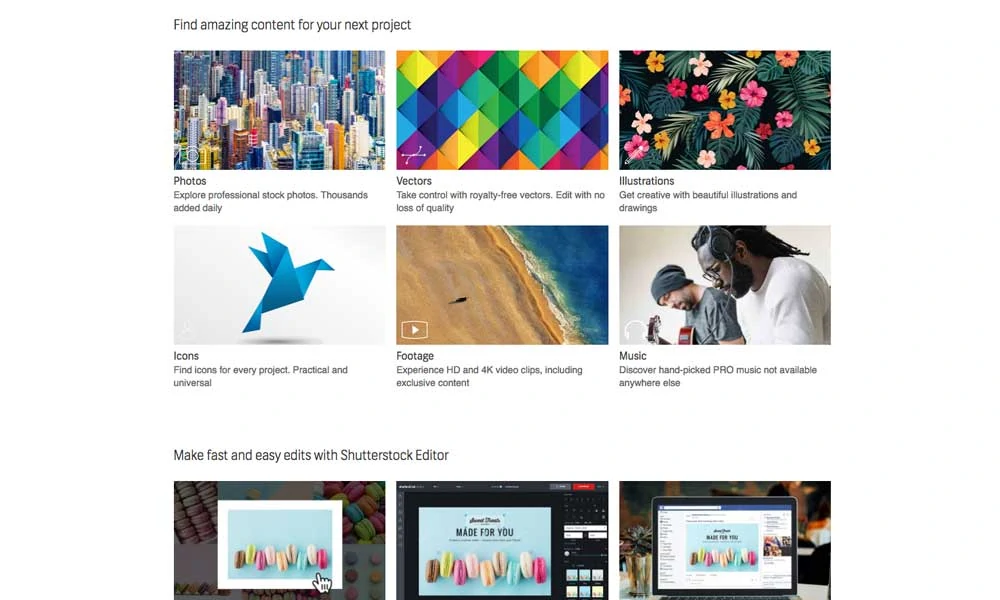The width and height of the screenshot is (1000, 600).
Task: Open the tropical floral Illustrations thumbnail
Action: point(724,110)
